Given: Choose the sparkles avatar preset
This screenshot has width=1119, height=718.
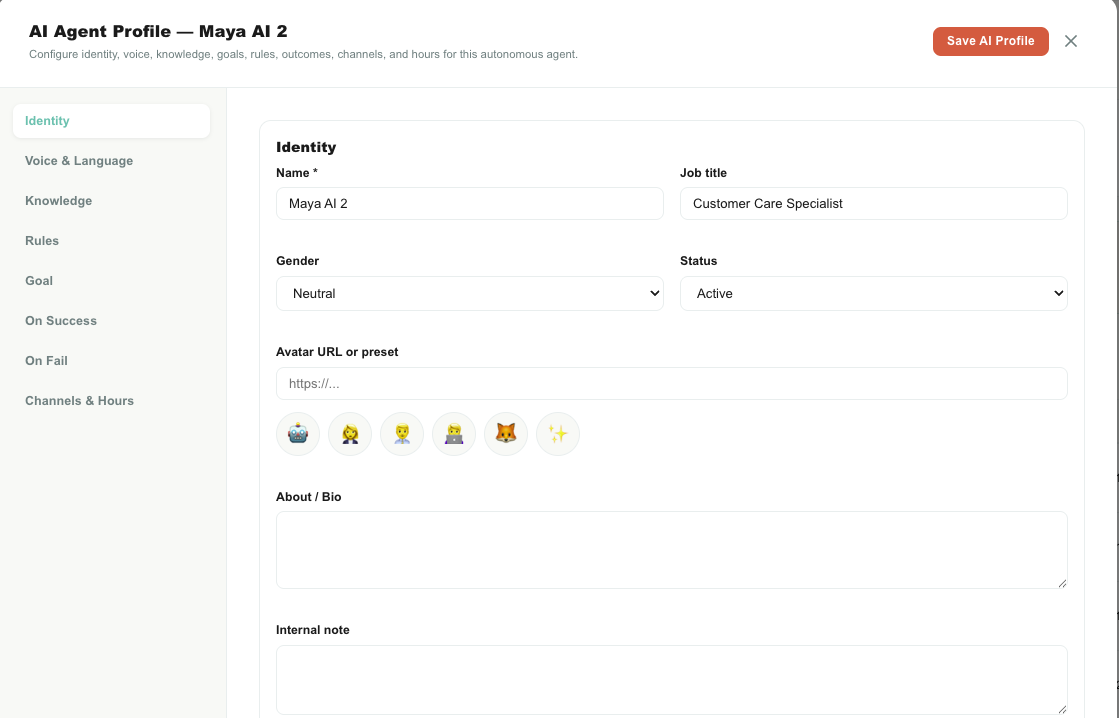Looking at the screenshot, I should click(x=558, y=434).
